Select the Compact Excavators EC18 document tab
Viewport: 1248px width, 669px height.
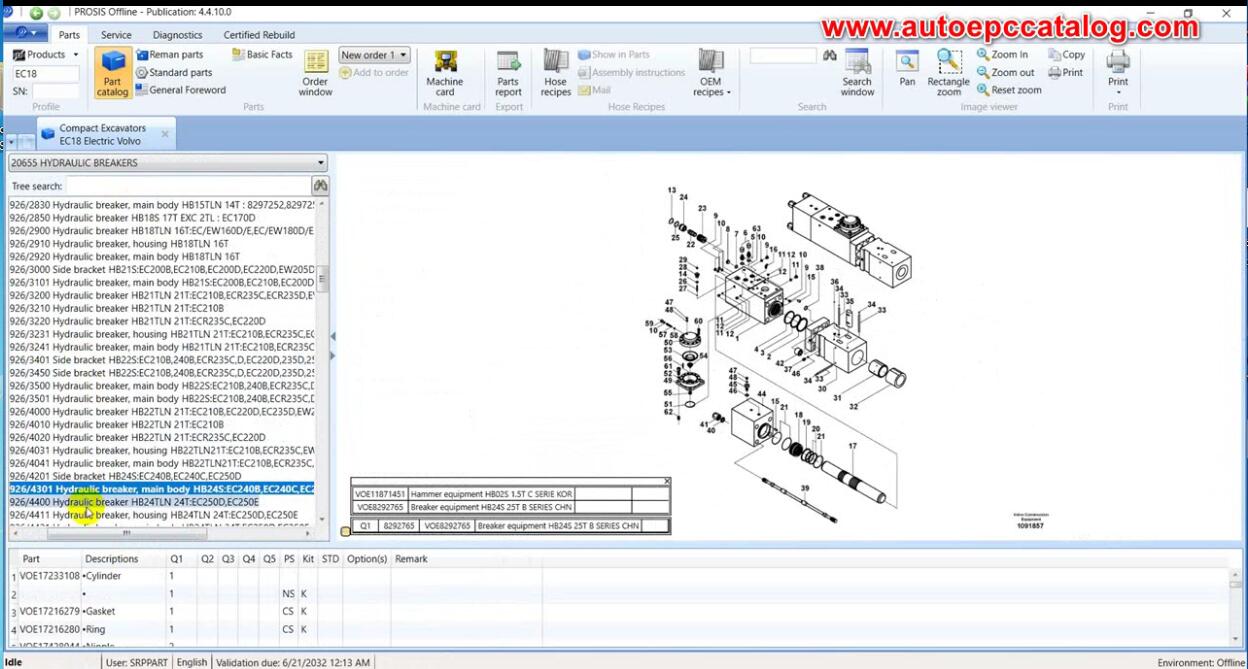(104, 134)
